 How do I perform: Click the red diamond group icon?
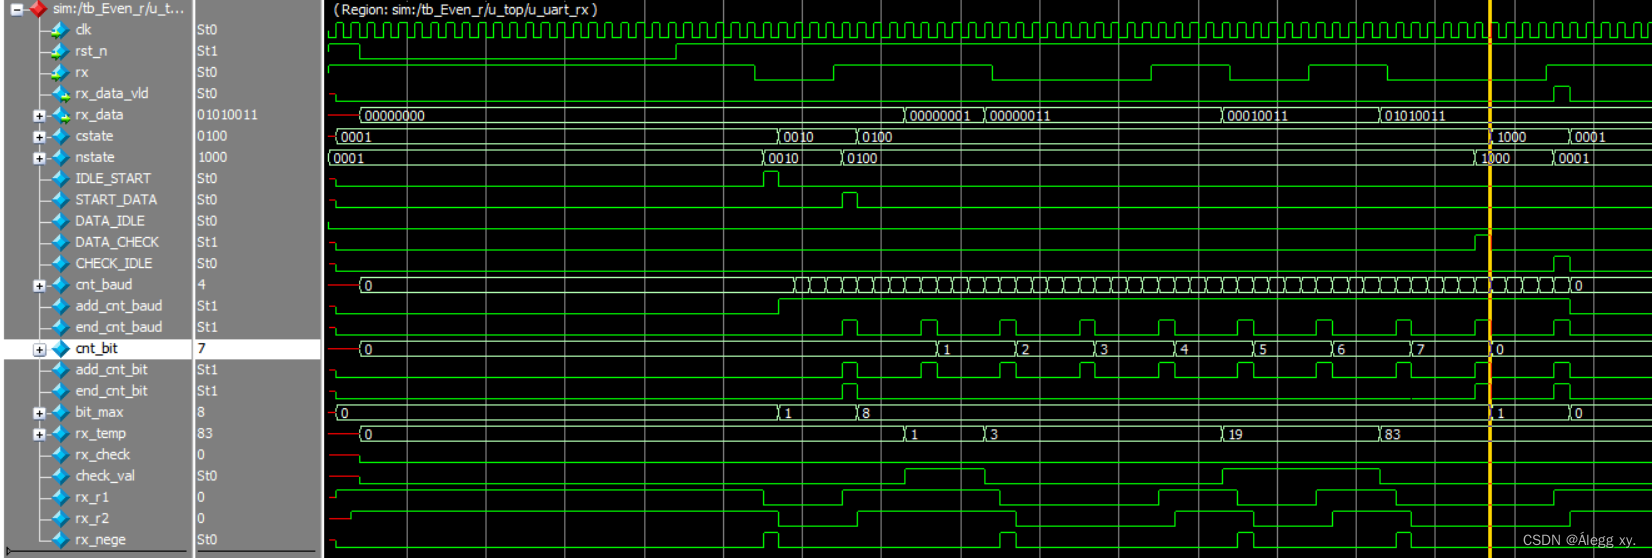point(38,9)
